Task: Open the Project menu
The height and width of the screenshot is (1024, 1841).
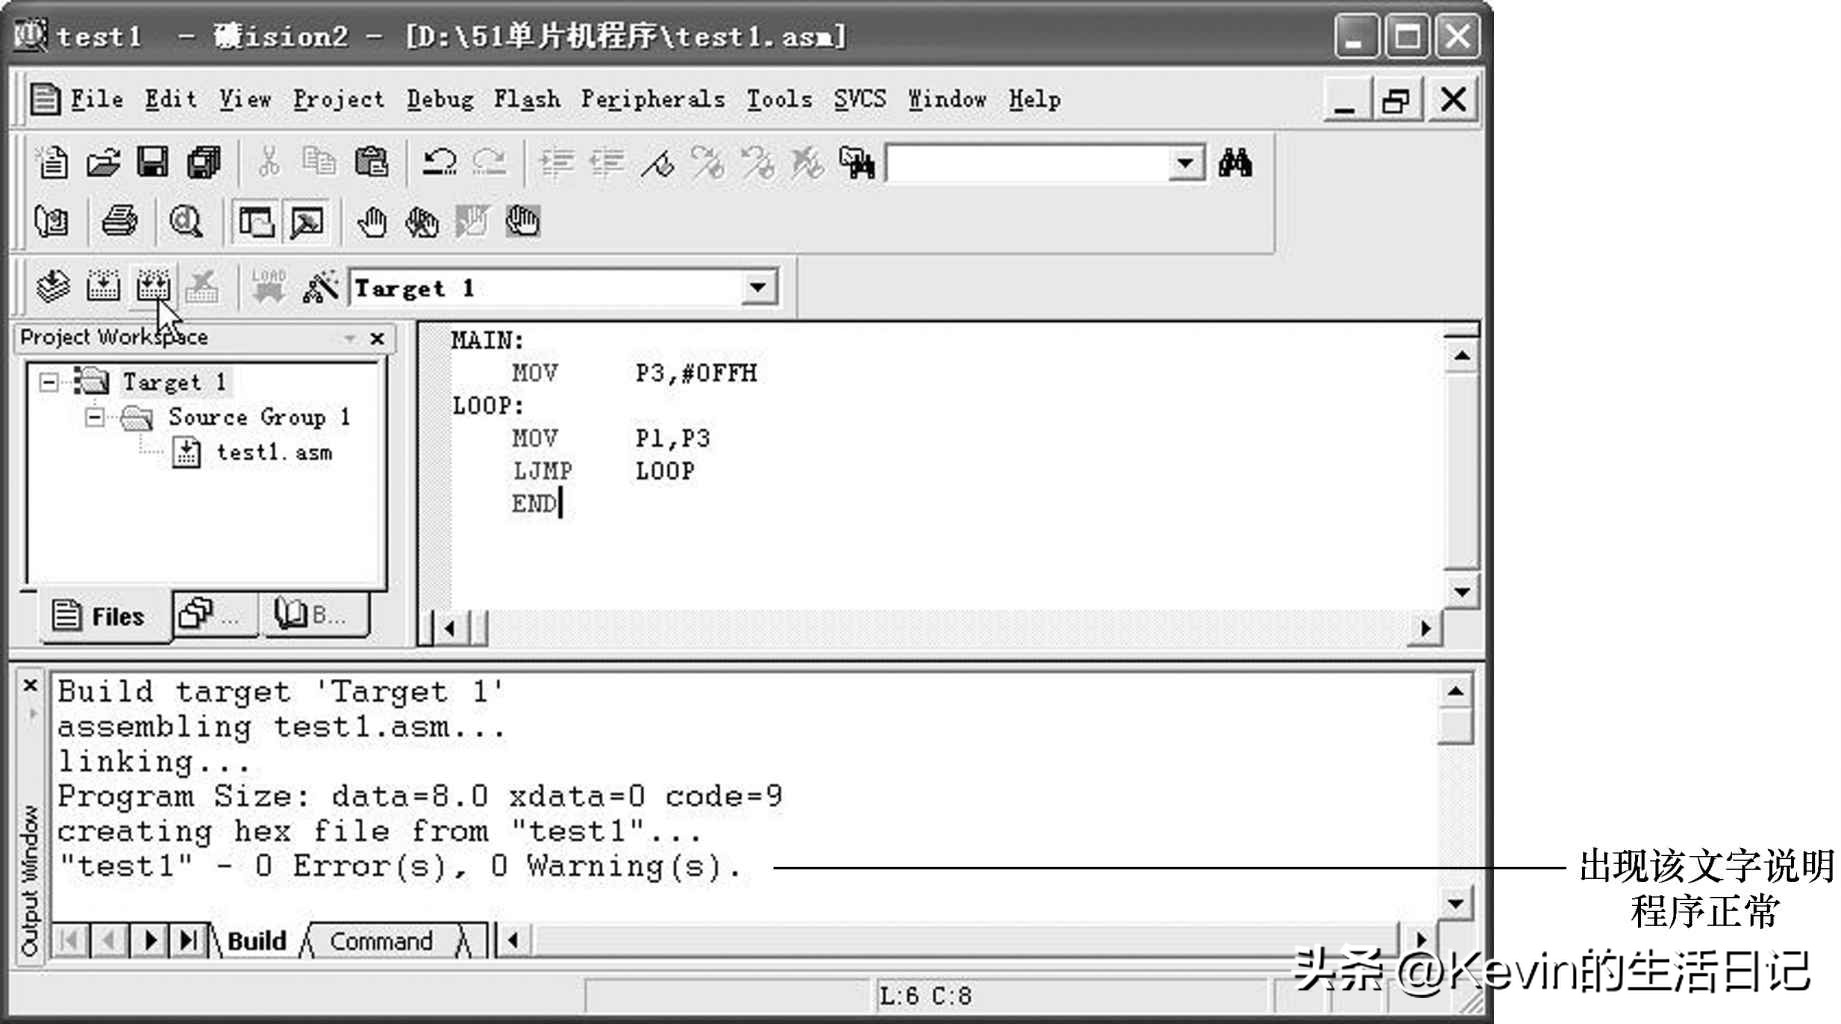Action: click(x=338, y=99)
